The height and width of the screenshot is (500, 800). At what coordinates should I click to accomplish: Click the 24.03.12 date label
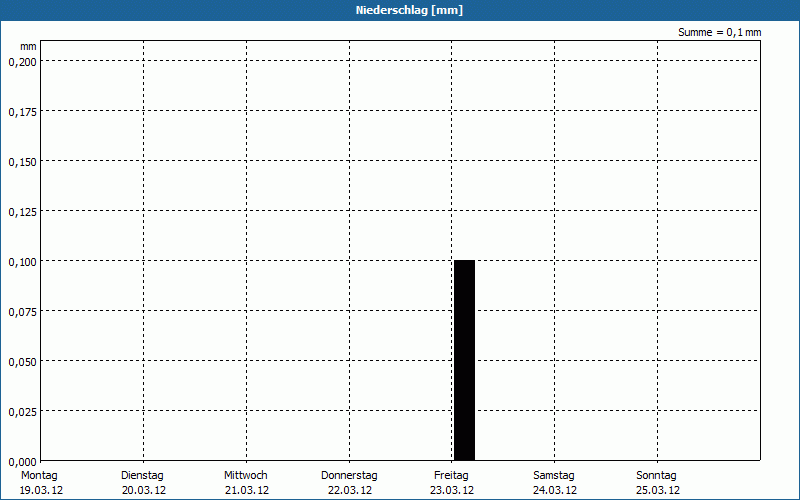(555, 491)
